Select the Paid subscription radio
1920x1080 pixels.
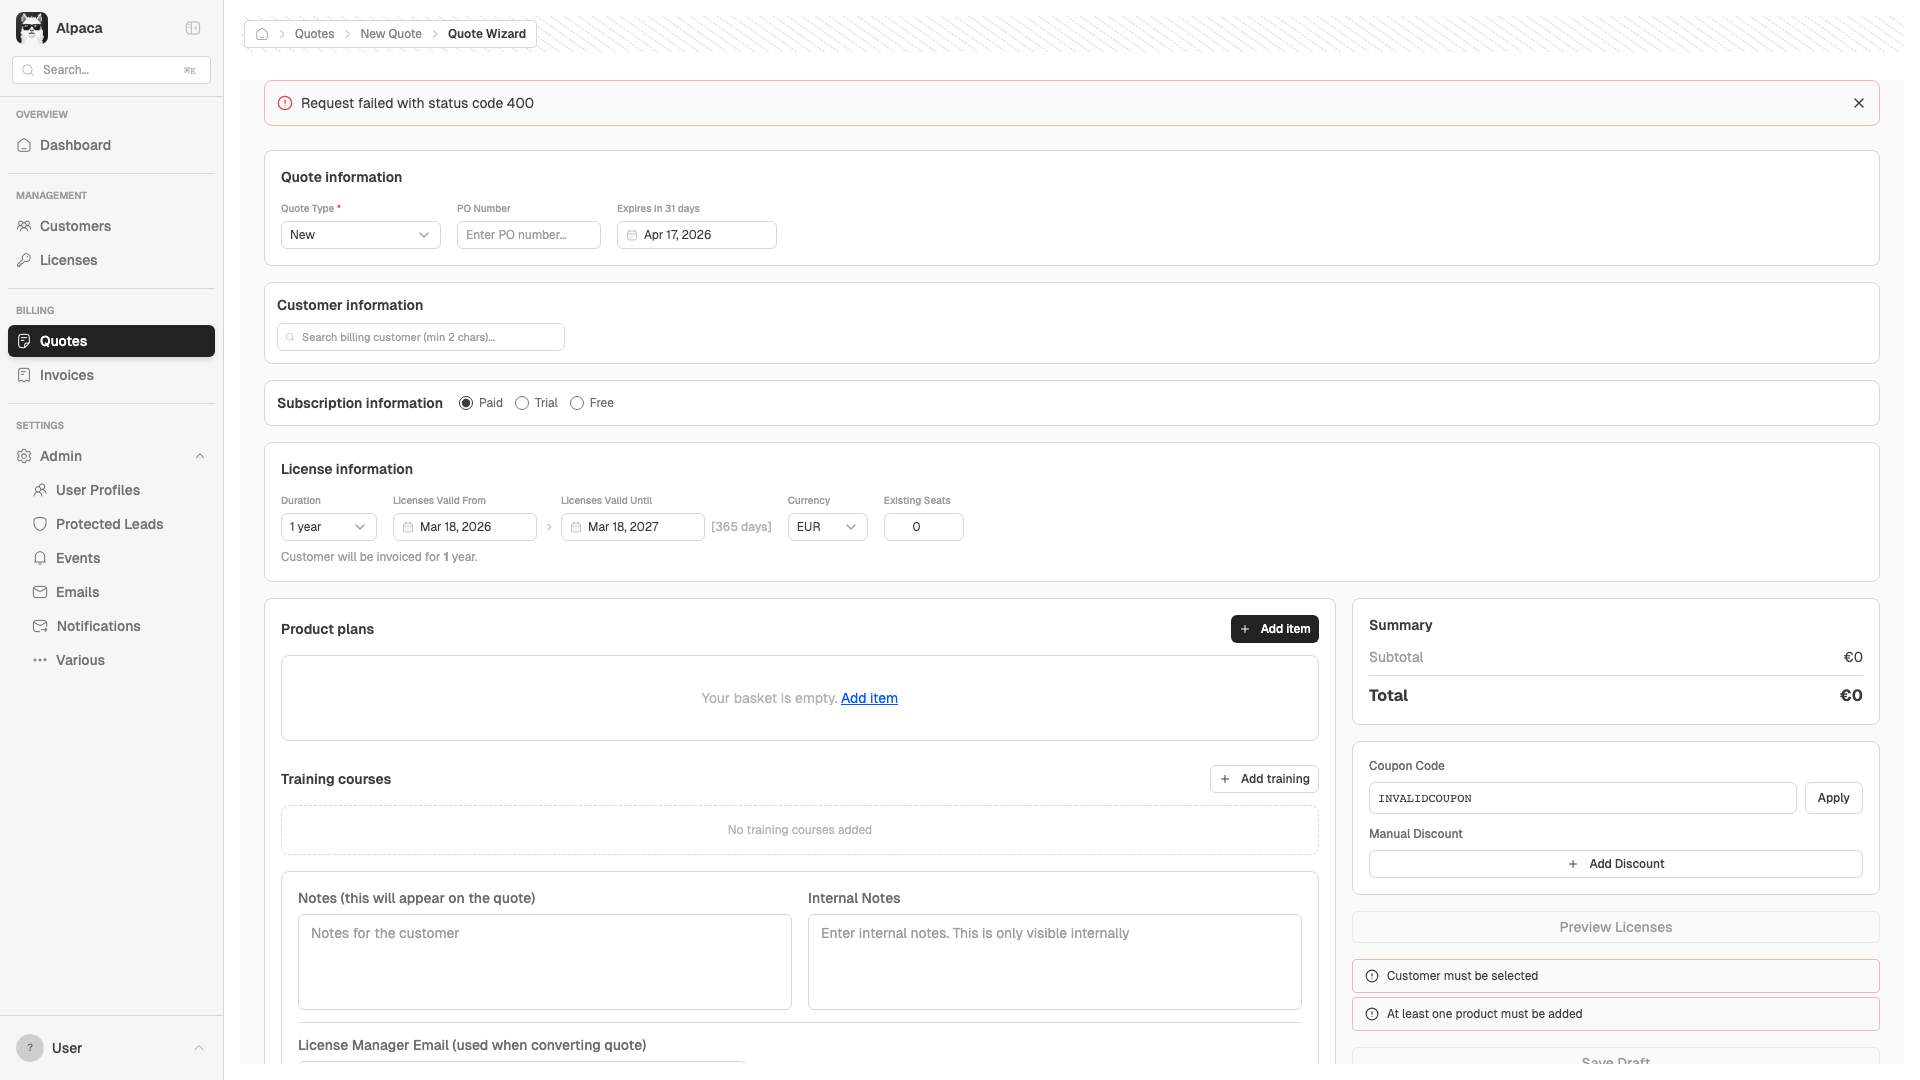coord(466,403)
